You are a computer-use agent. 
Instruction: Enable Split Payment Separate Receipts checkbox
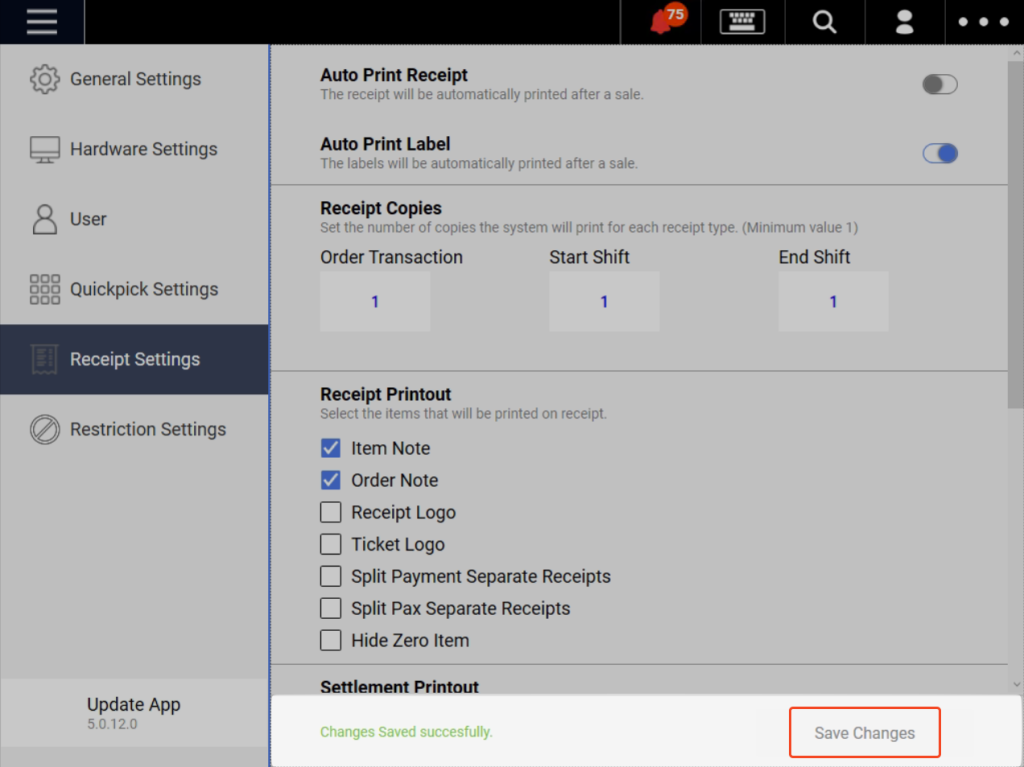tap(331, 576)
